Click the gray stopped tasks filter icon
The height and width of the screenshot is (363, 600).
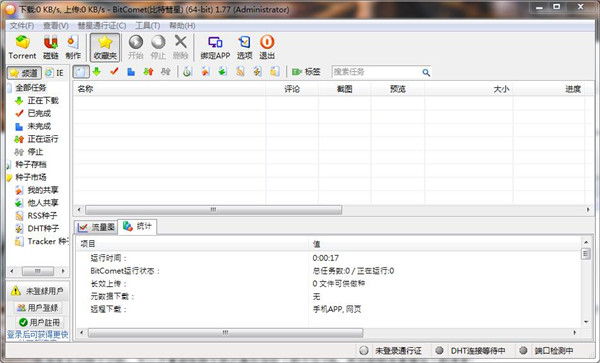coord(166,72)
